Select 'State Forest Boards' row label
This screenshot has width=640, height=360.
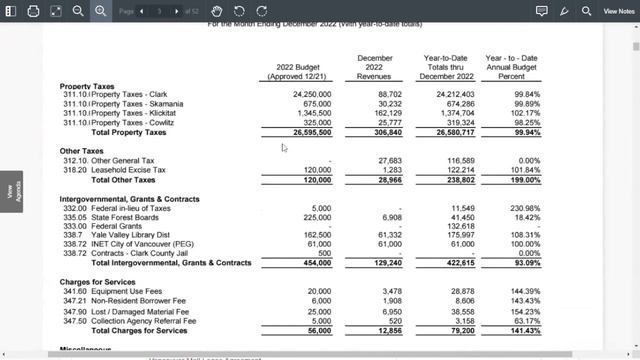124,218
